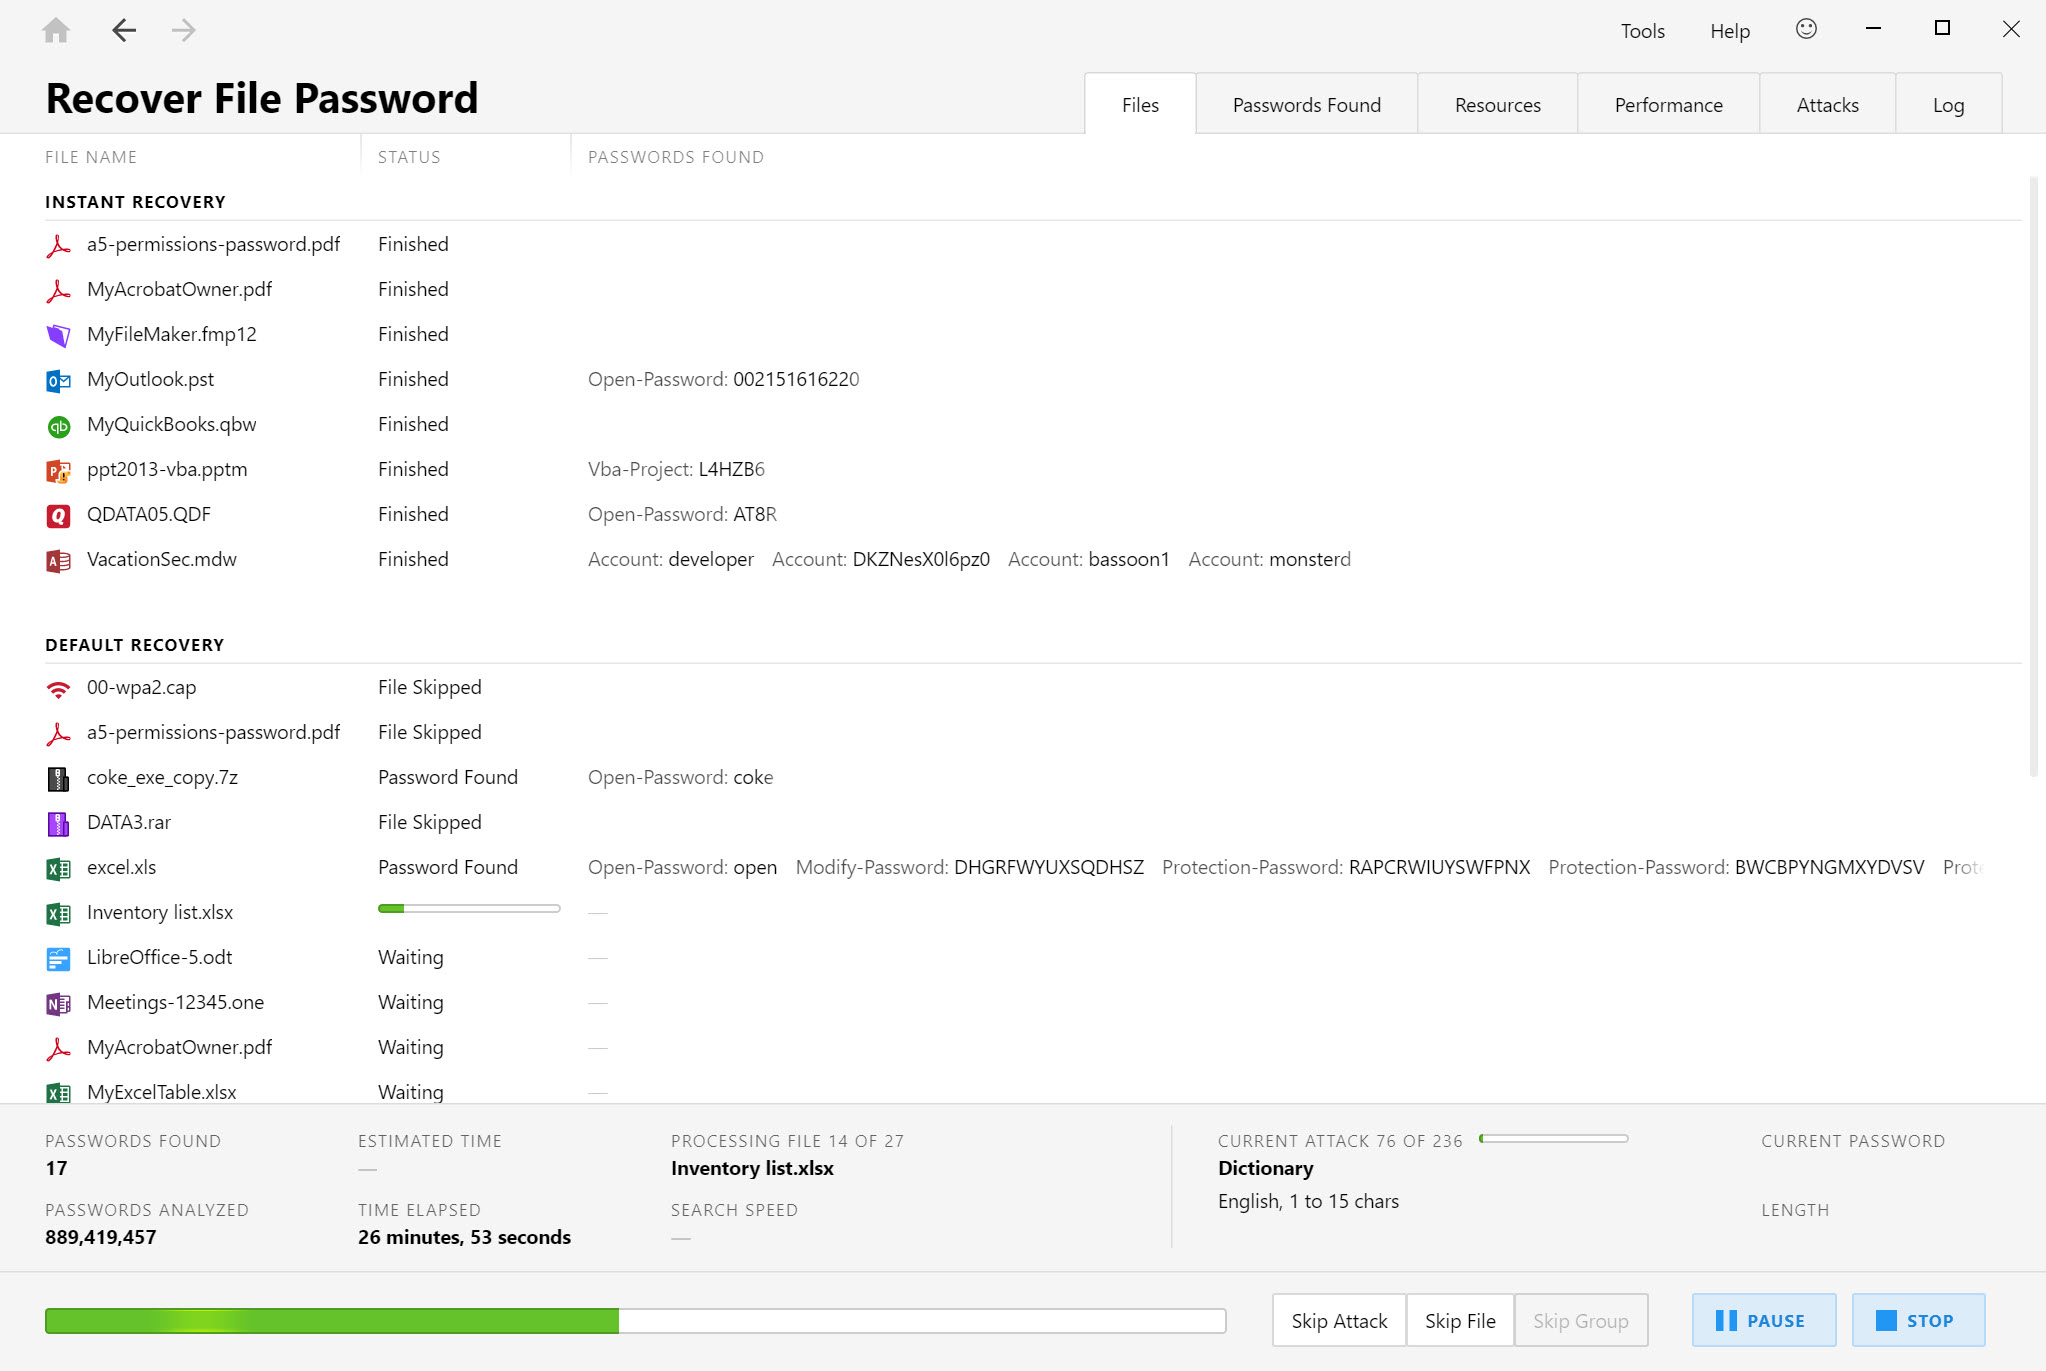Open the Help menu

(1729, 31)
